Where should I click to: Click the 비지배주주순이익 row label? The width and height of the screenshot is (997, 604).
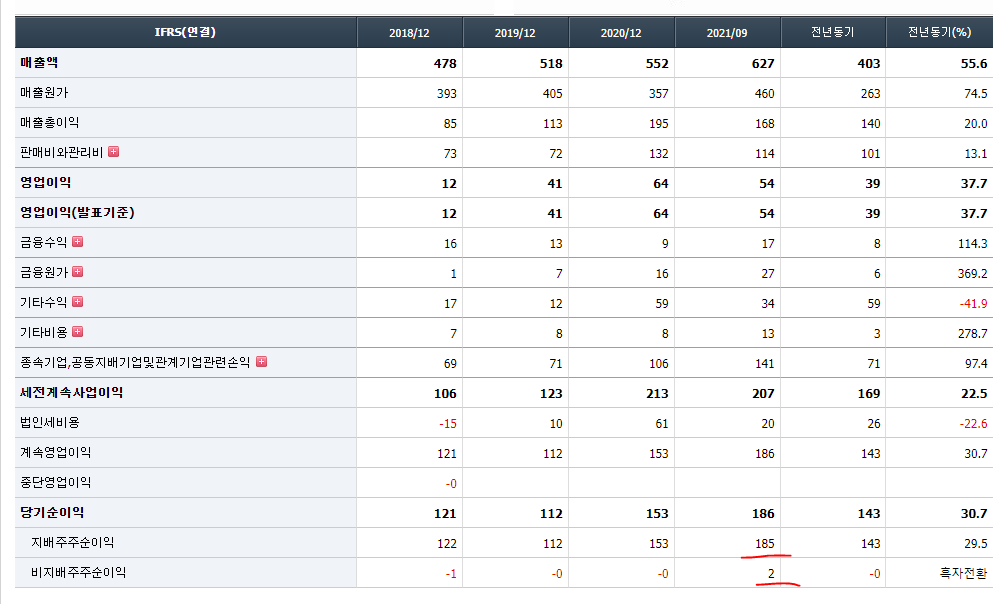(x=78, y=572)
